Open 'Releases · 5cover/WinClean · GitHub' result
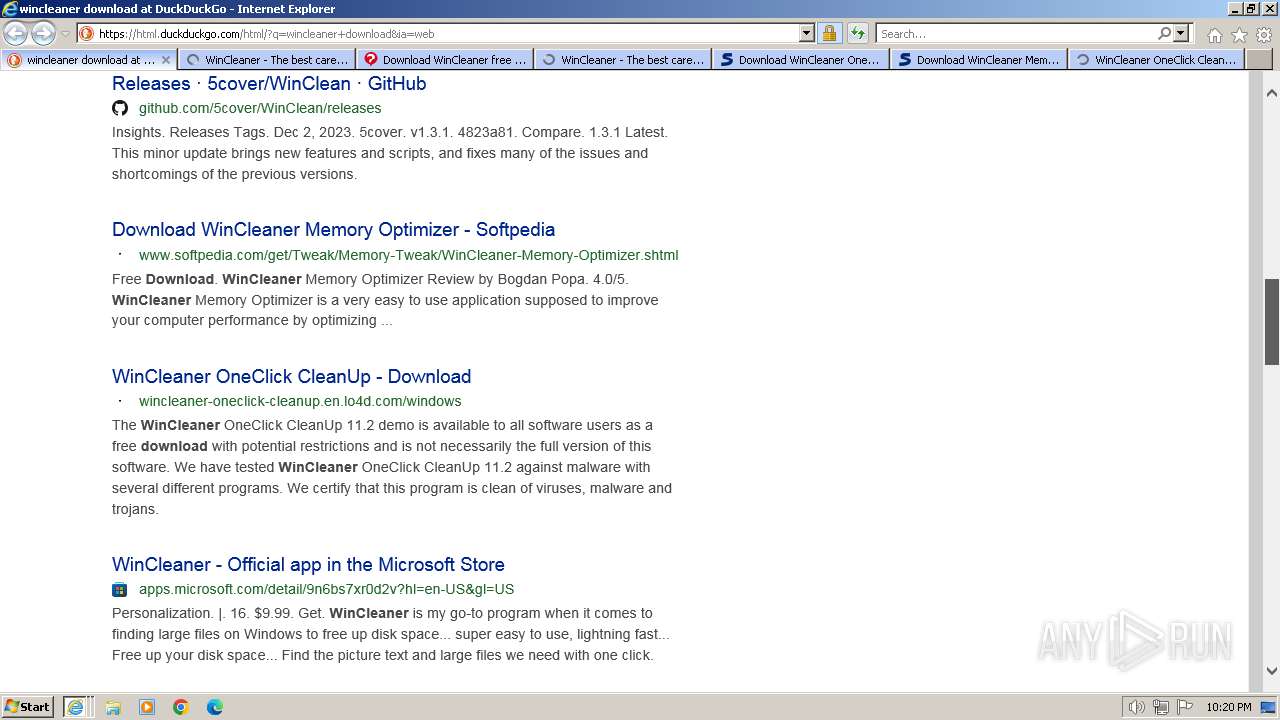Screen dimensions: 1280x720 point(269,83)
